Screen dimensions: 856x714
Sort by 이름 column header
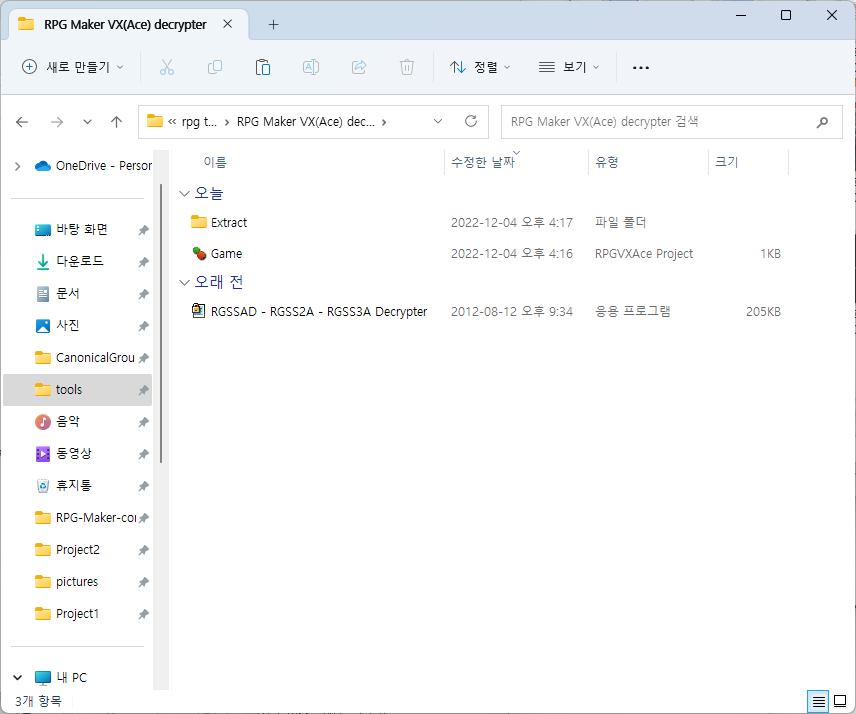tap(215, 162)
